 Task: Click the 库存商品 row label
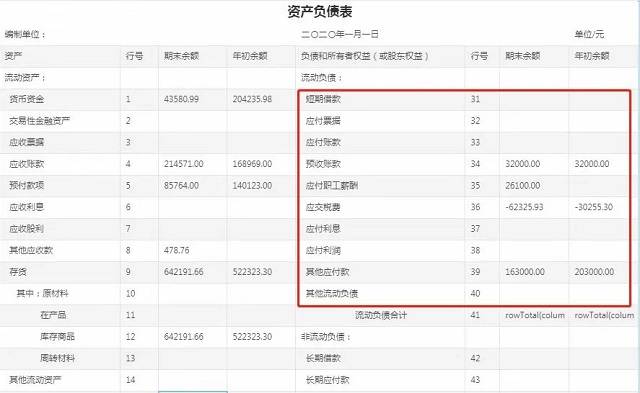click(x=58, y=337)
